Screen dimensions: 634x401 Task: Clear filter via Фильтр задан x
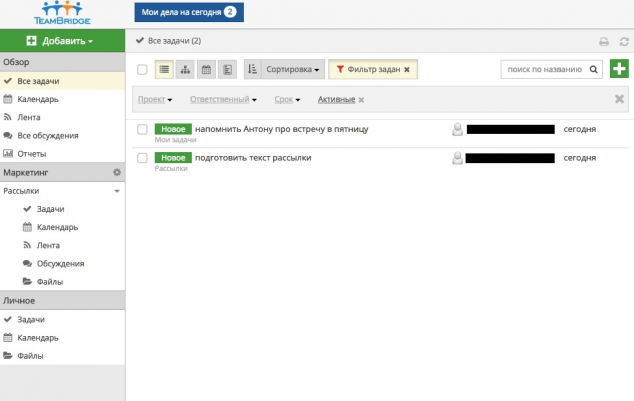click(407, 70)
